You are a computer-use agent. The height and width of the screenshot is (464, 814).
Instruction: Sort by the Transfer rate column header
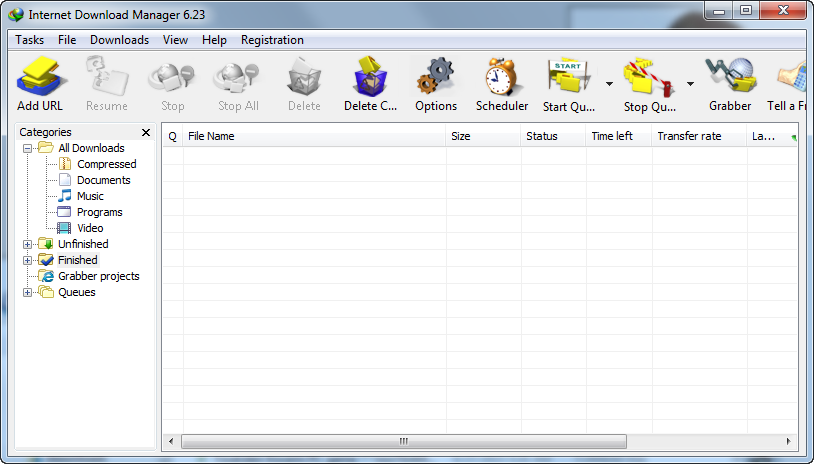coord(699,136)
